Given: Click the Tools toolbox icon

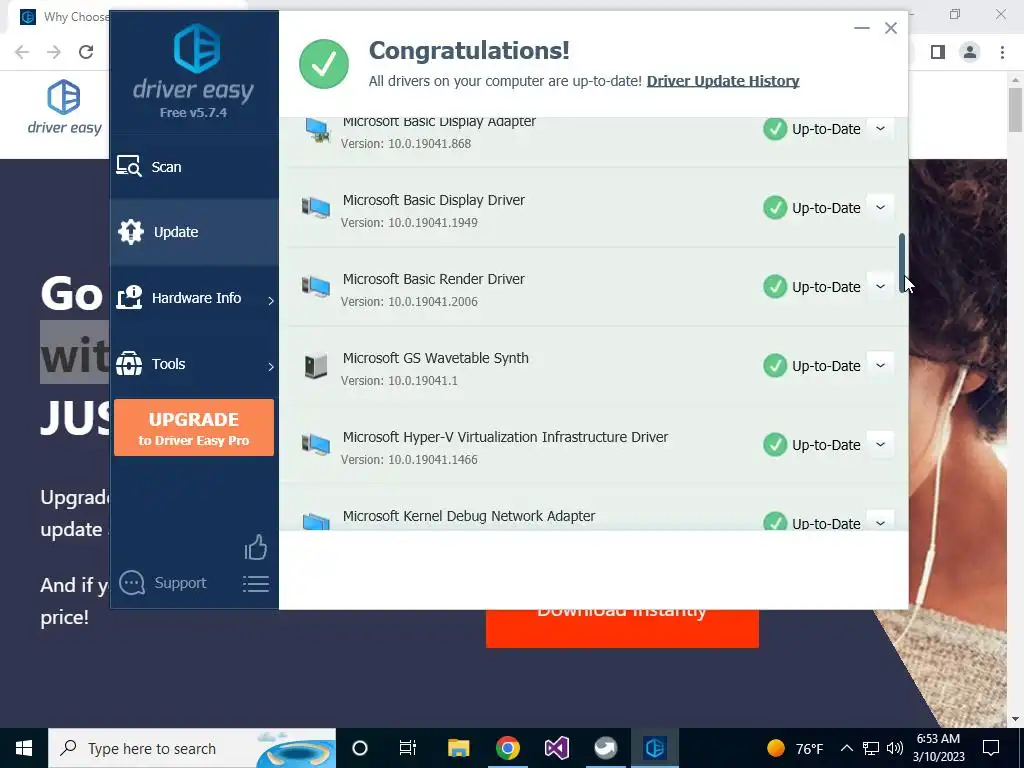Looking at the screenshot, I should click(x=129, y=364).
